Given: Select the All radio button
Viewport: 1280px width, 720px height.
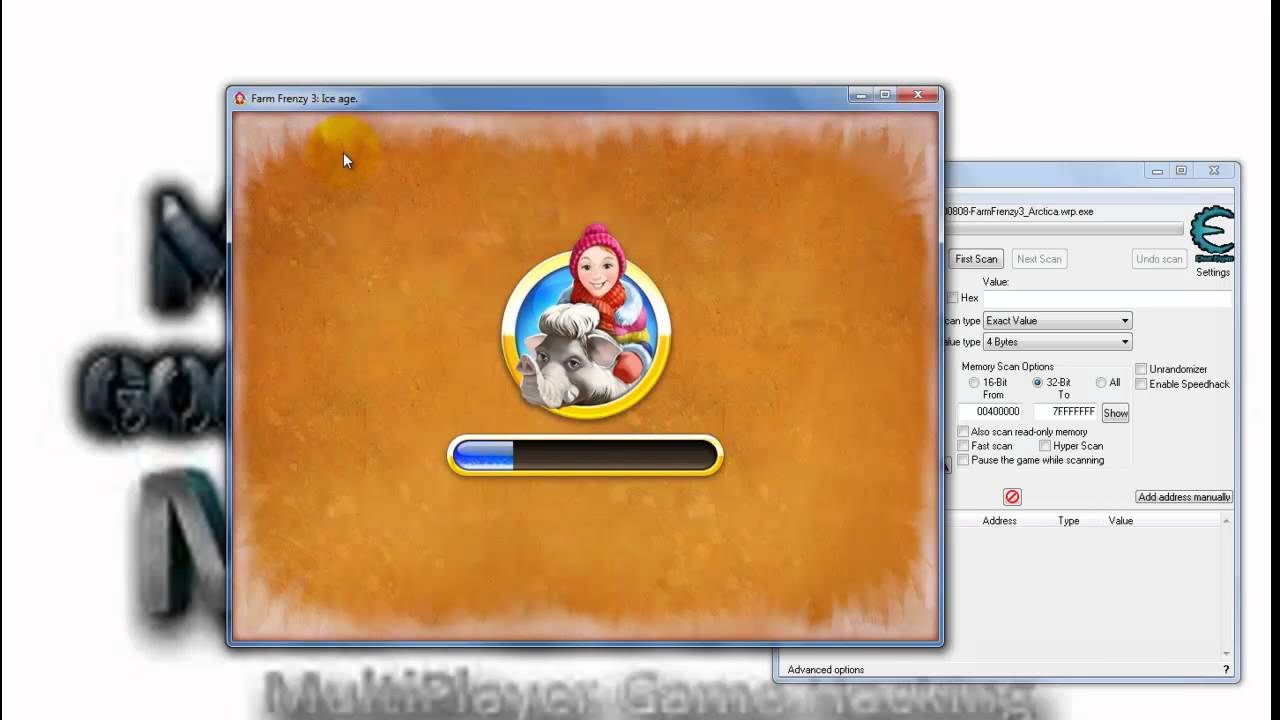Looking at the screenshot, I should (x=1100, y=383).
